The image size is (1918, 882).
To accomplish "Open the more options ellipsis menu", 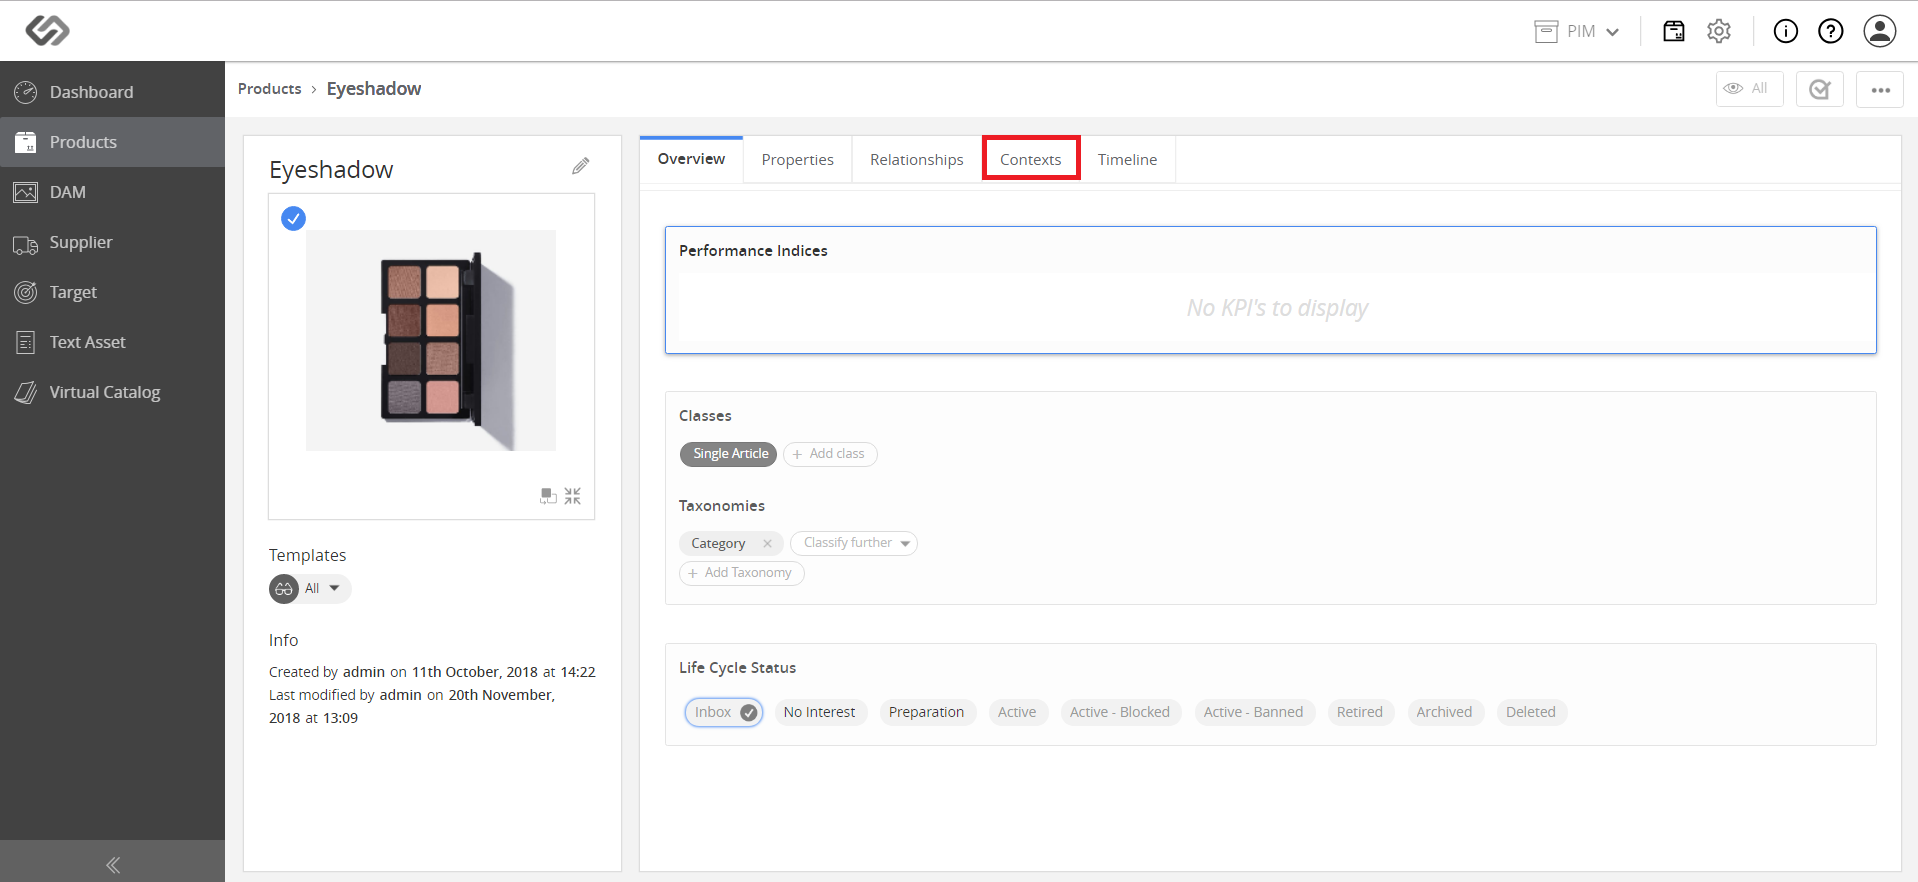I will click(1880, 89).
